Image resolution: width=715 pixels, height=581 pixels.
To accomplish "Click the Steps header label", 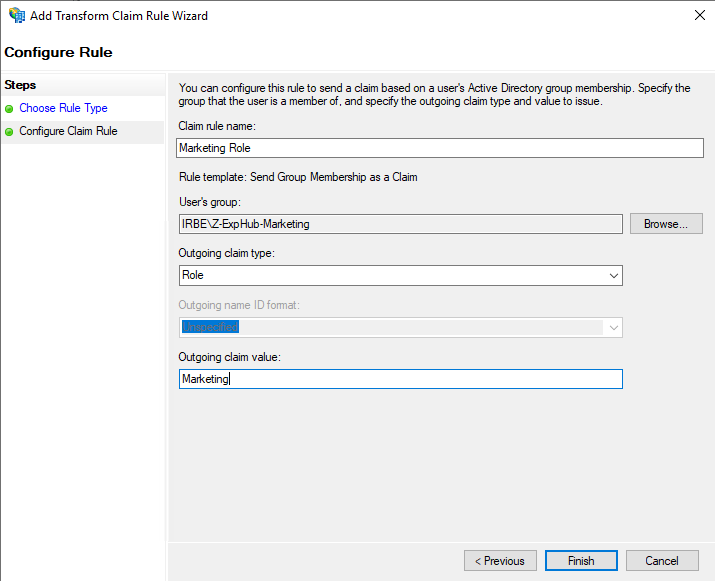I will (20, 85).
